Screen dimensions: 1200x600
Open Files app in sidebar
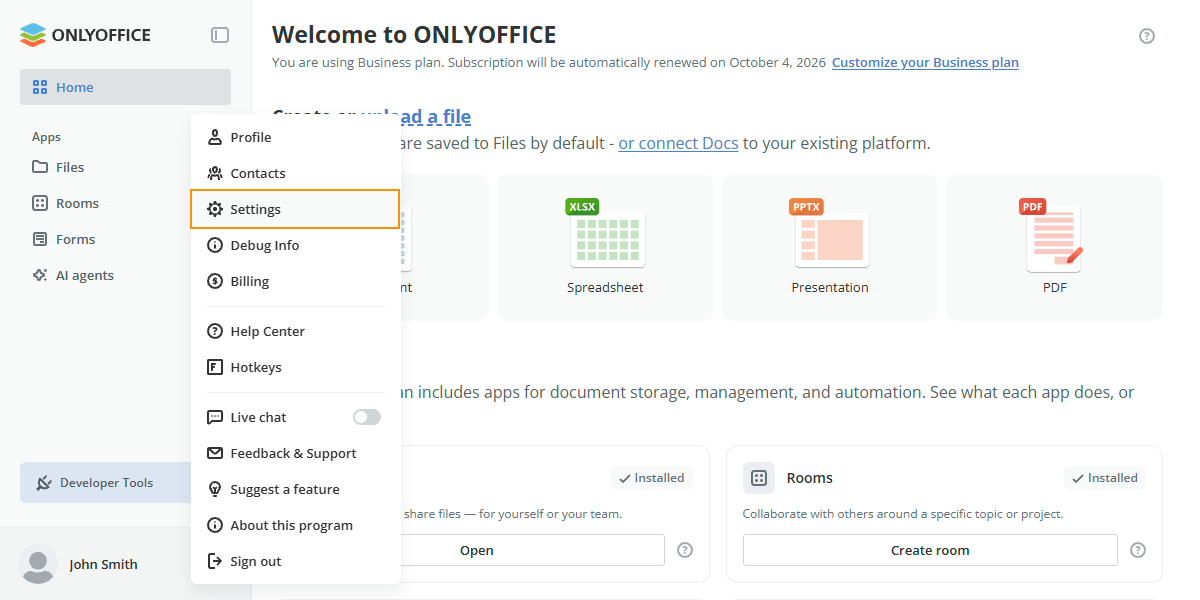[70, 167]
